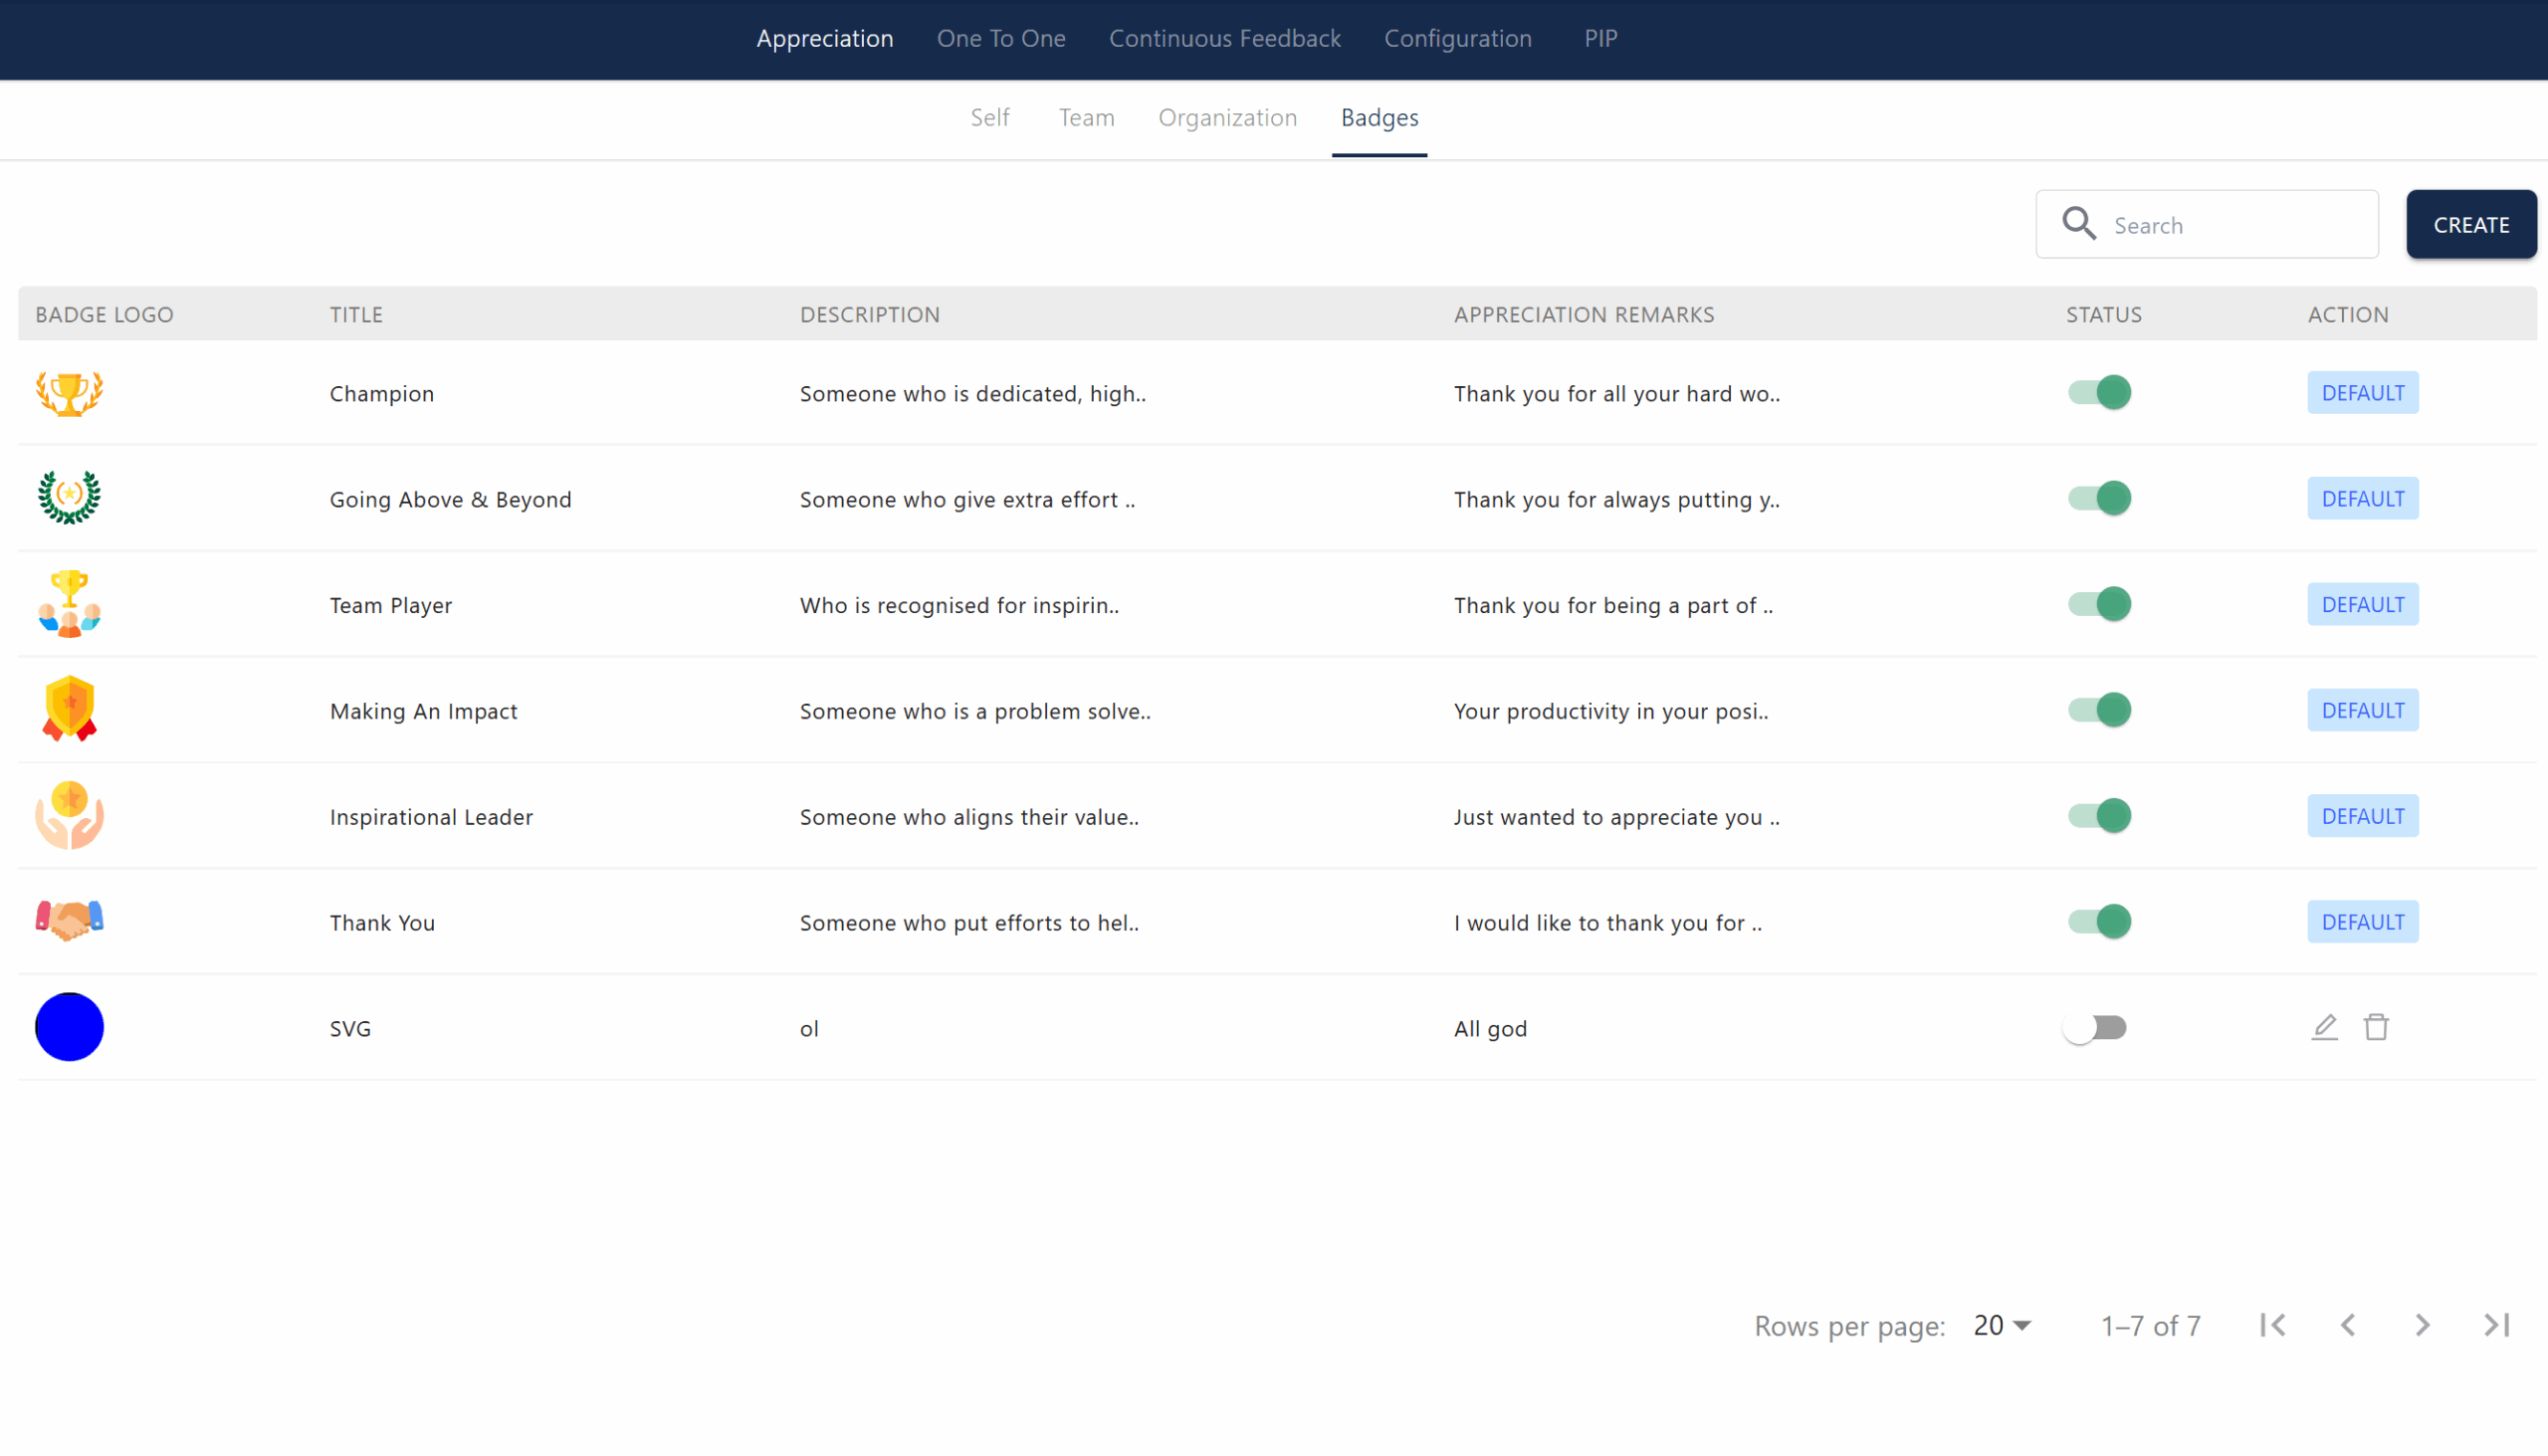
Task: Click the Going Above & Beyond title
Action: (450, 500)
